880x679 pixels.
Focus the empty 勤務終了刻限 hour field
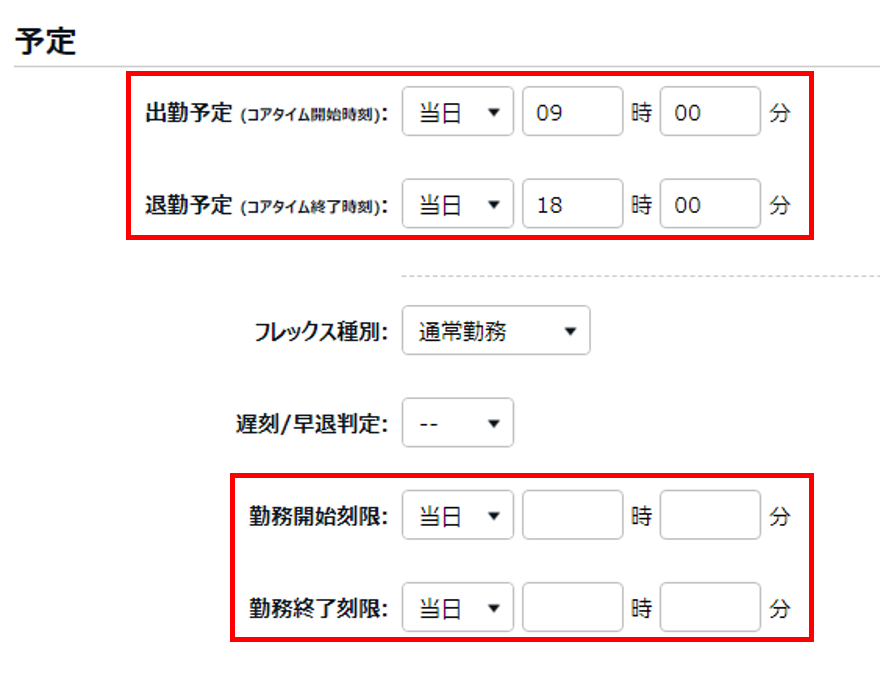point(572,607)
